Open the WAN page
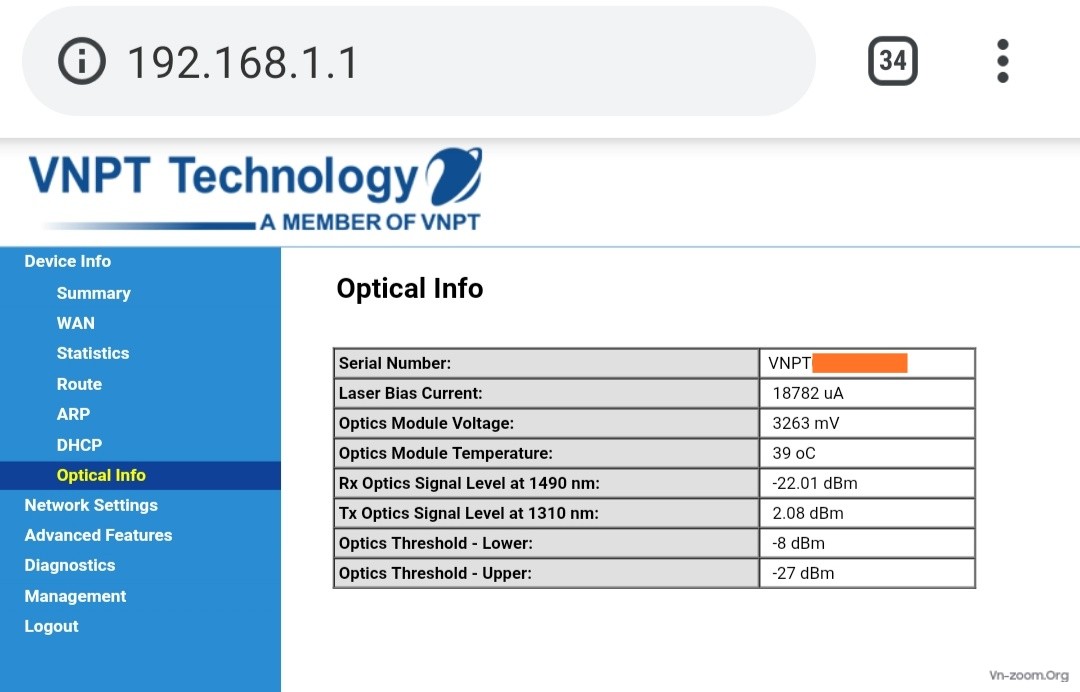This screenshot has height=692, width=1080. 76,324
